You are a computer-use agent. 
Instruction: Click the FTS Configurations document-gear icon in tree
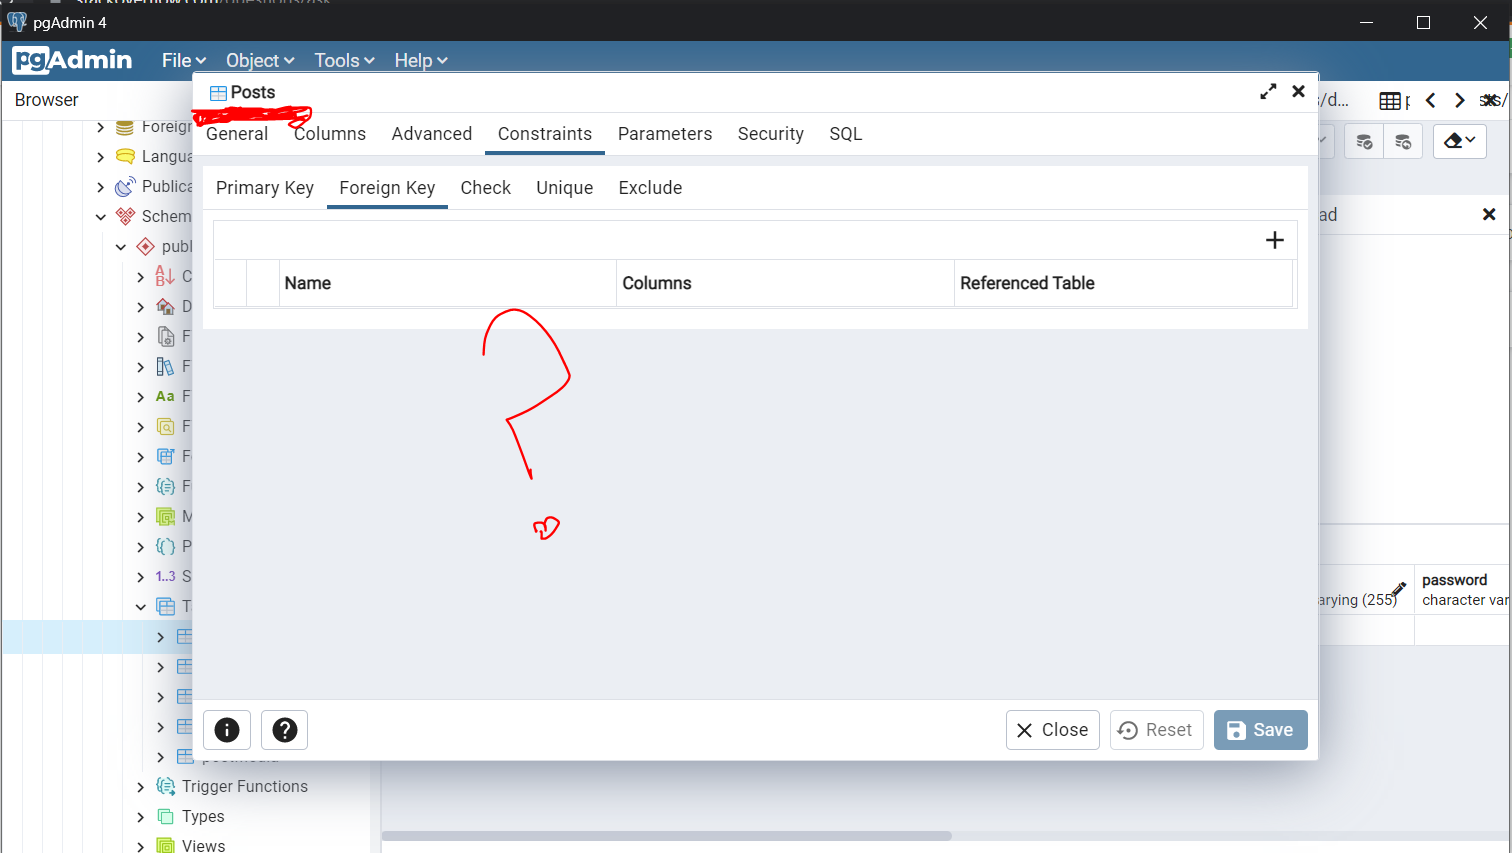[166, 337]
